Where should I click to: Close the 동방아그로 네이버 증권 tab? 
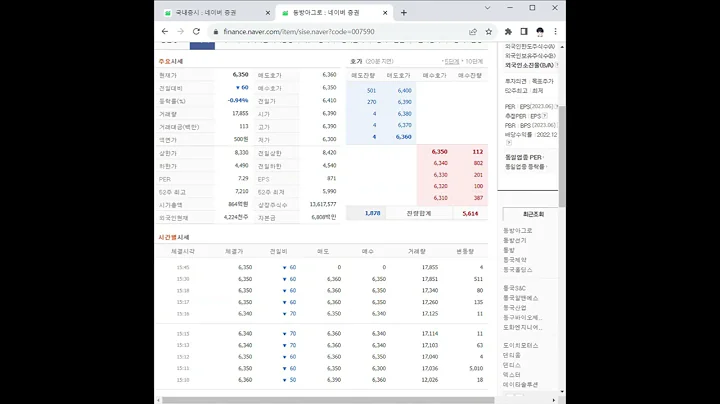385,13
